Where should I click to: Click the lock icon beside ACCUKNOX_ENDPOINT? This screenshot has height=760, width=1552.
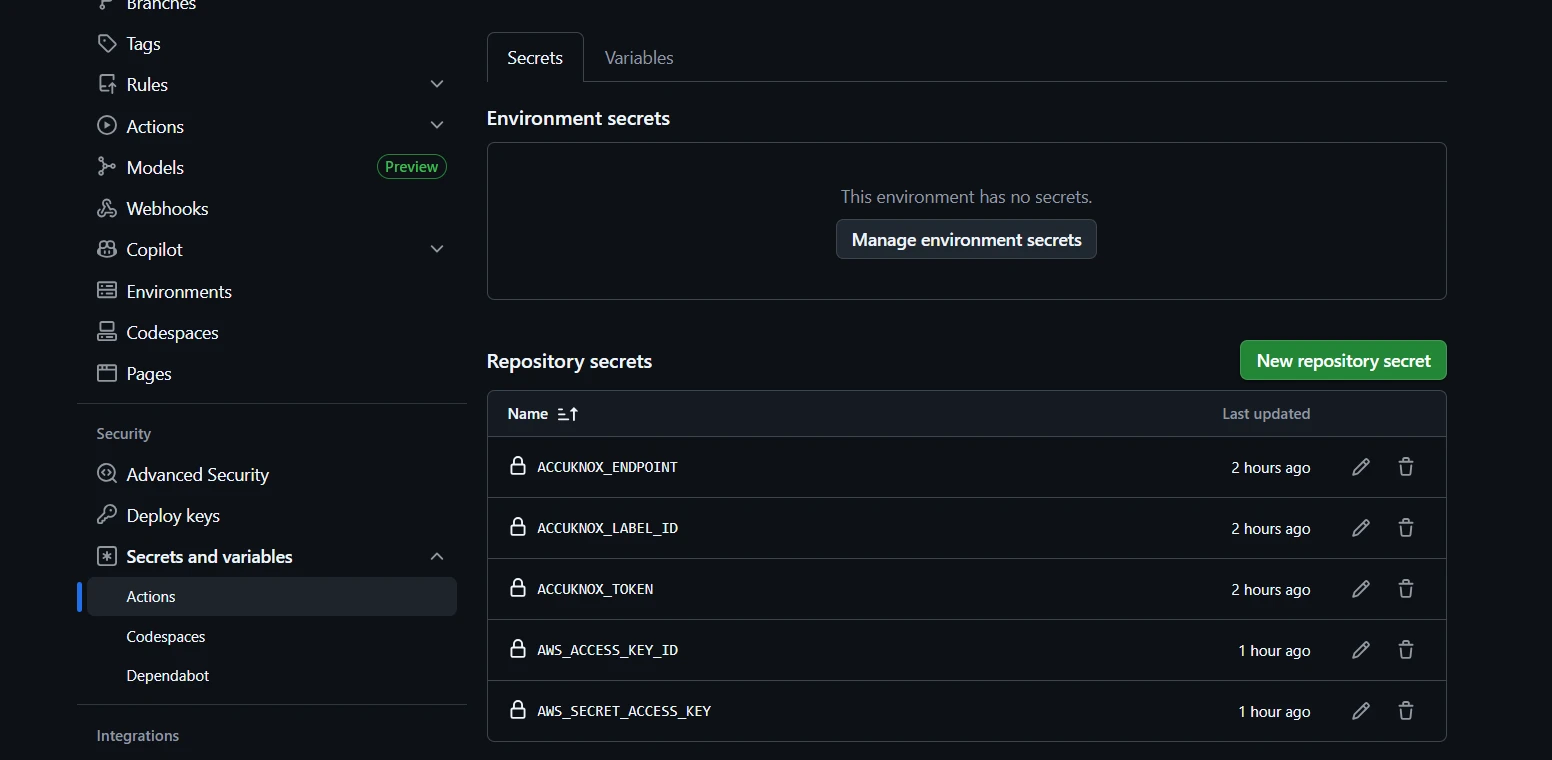(x=518, y=466)
